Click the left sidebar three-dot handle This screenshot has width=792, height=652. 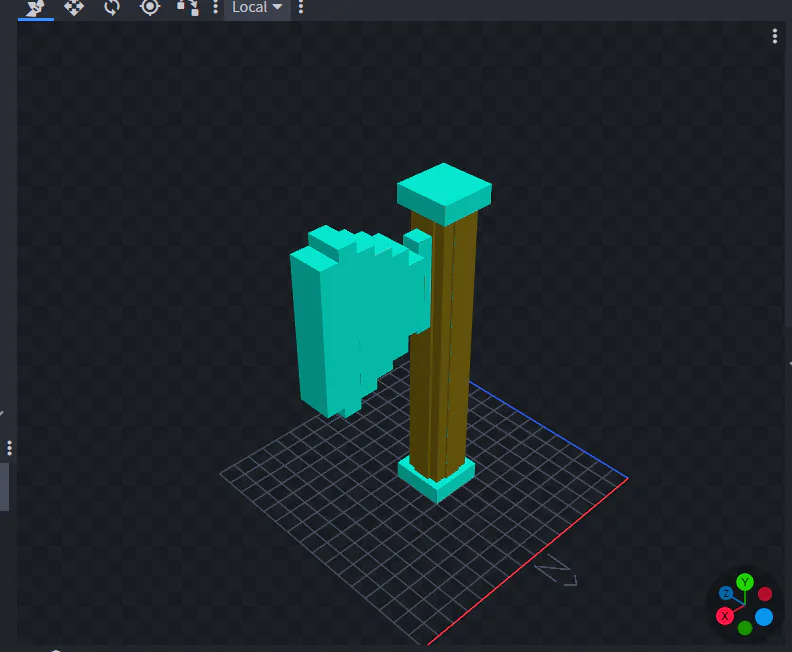9,448
